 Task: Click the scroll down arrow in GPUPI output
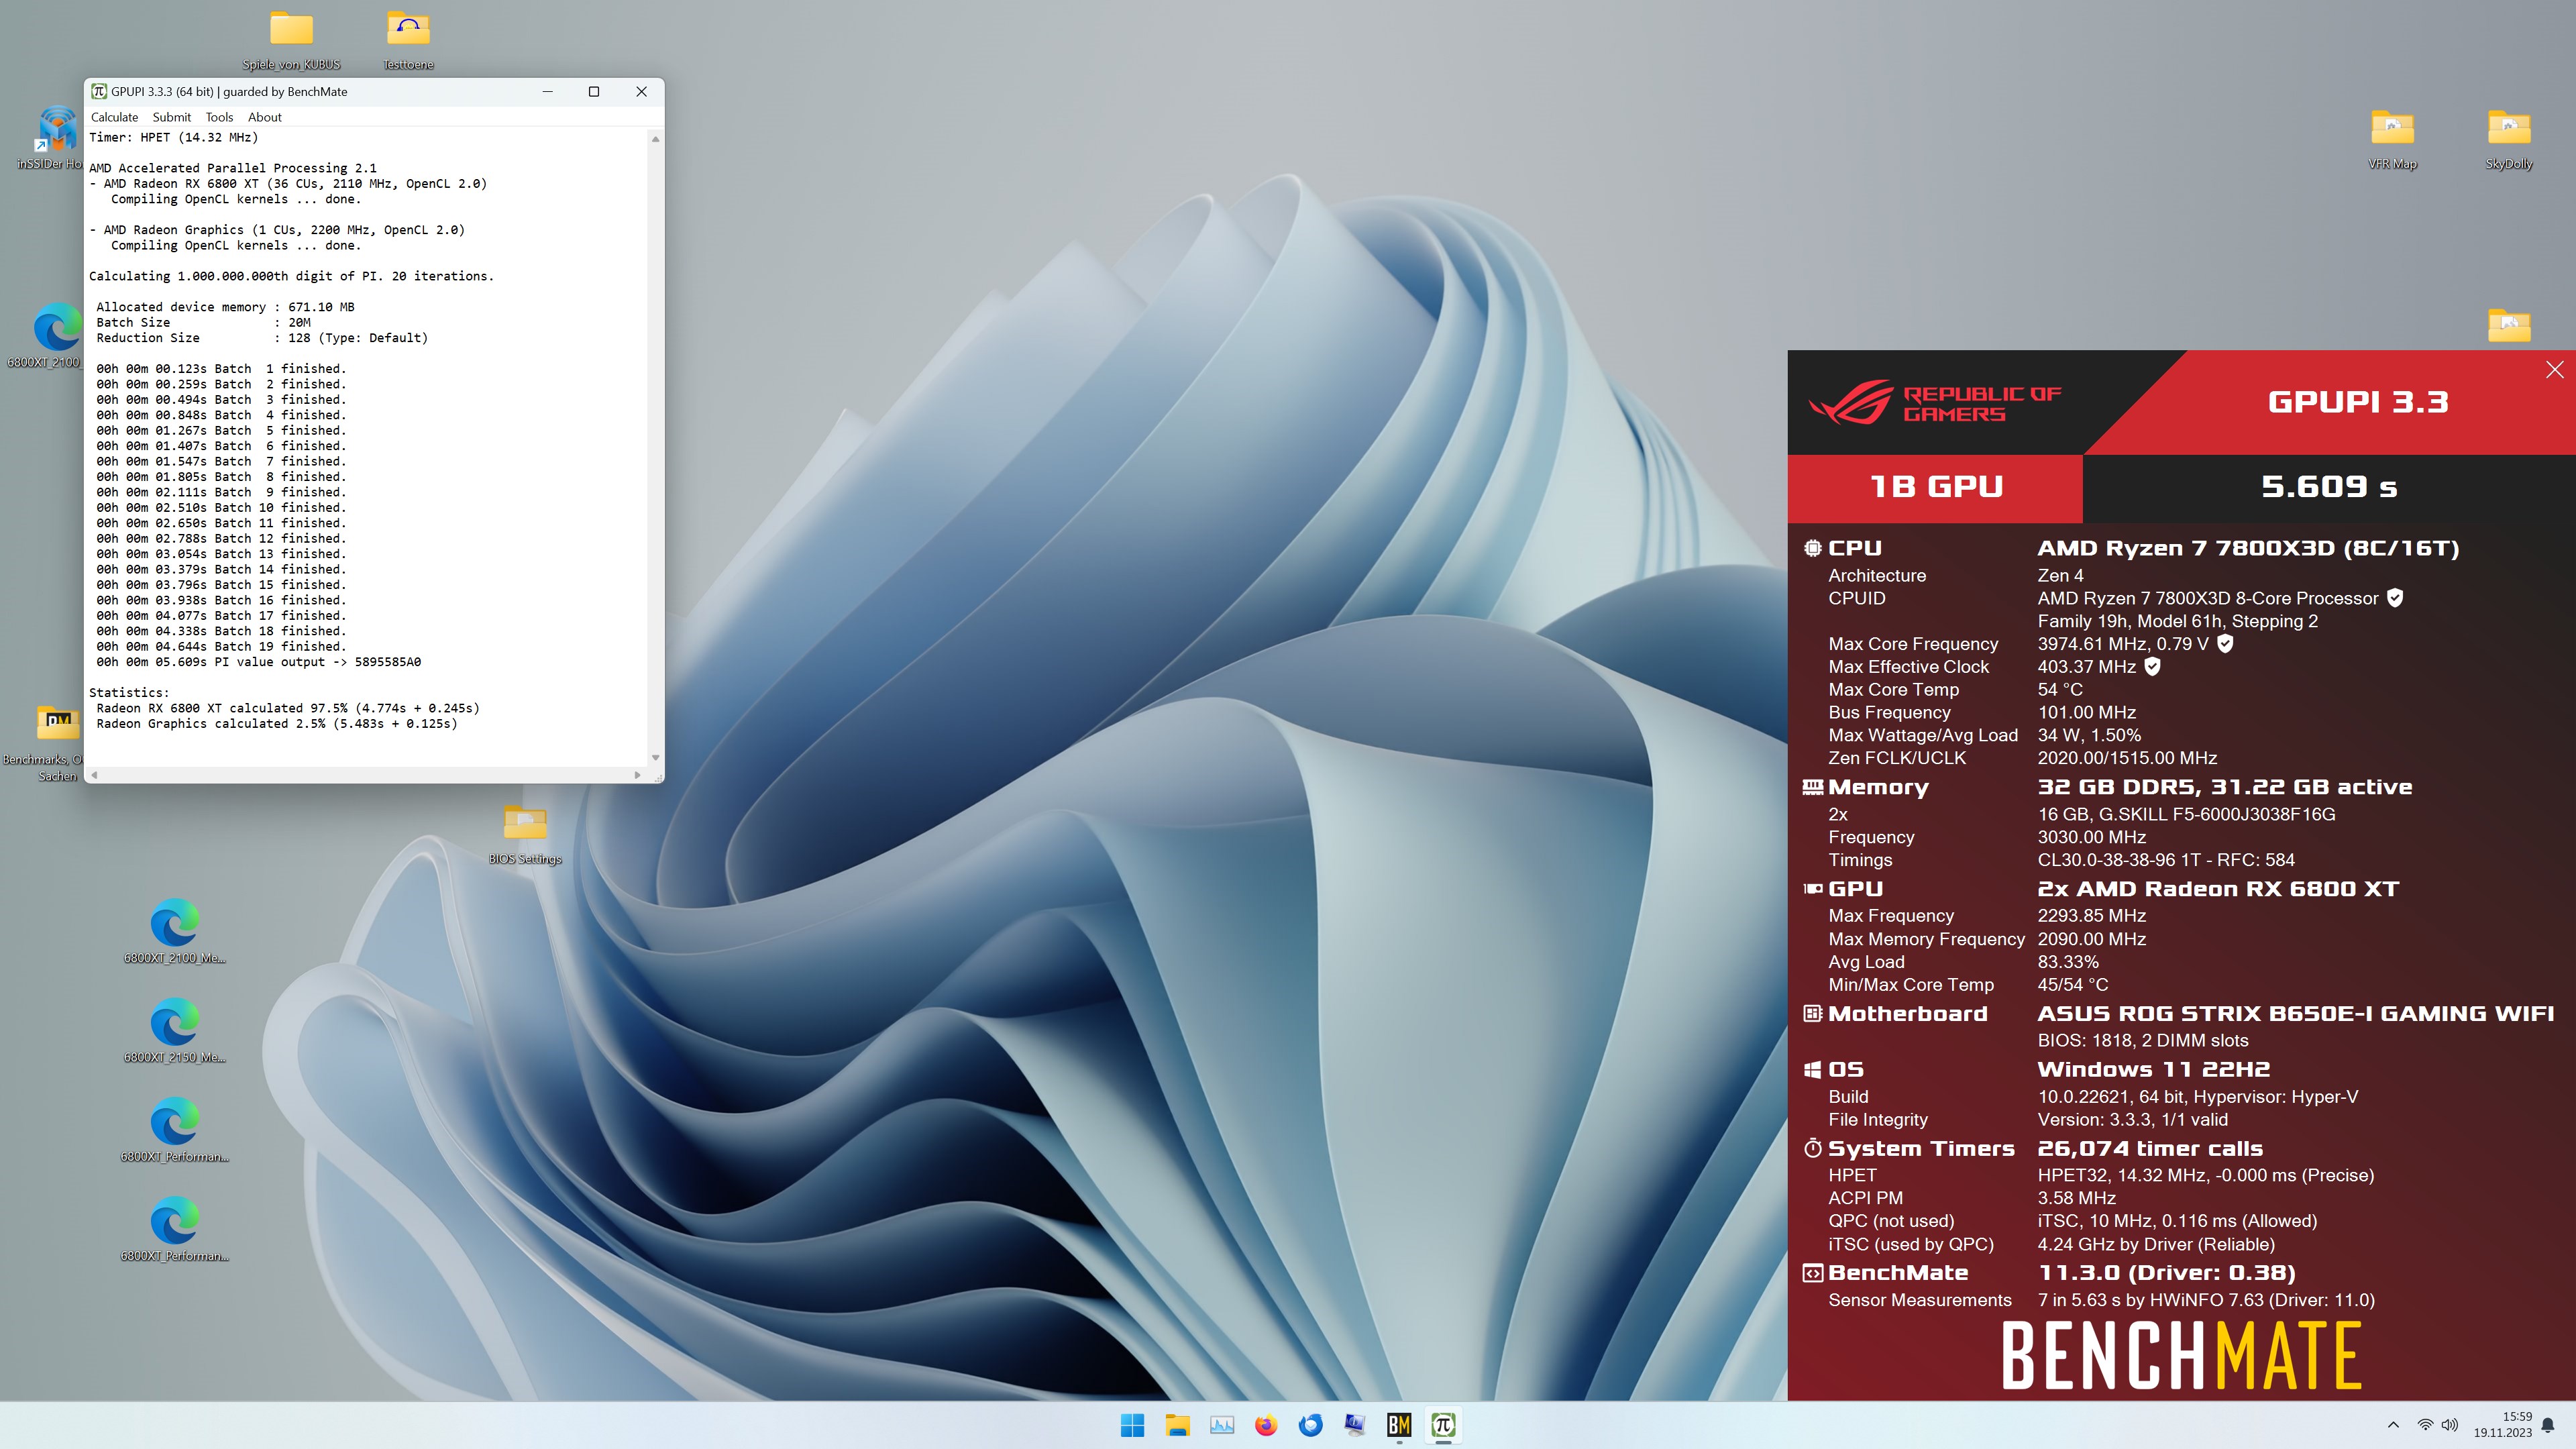click(655, 758)
